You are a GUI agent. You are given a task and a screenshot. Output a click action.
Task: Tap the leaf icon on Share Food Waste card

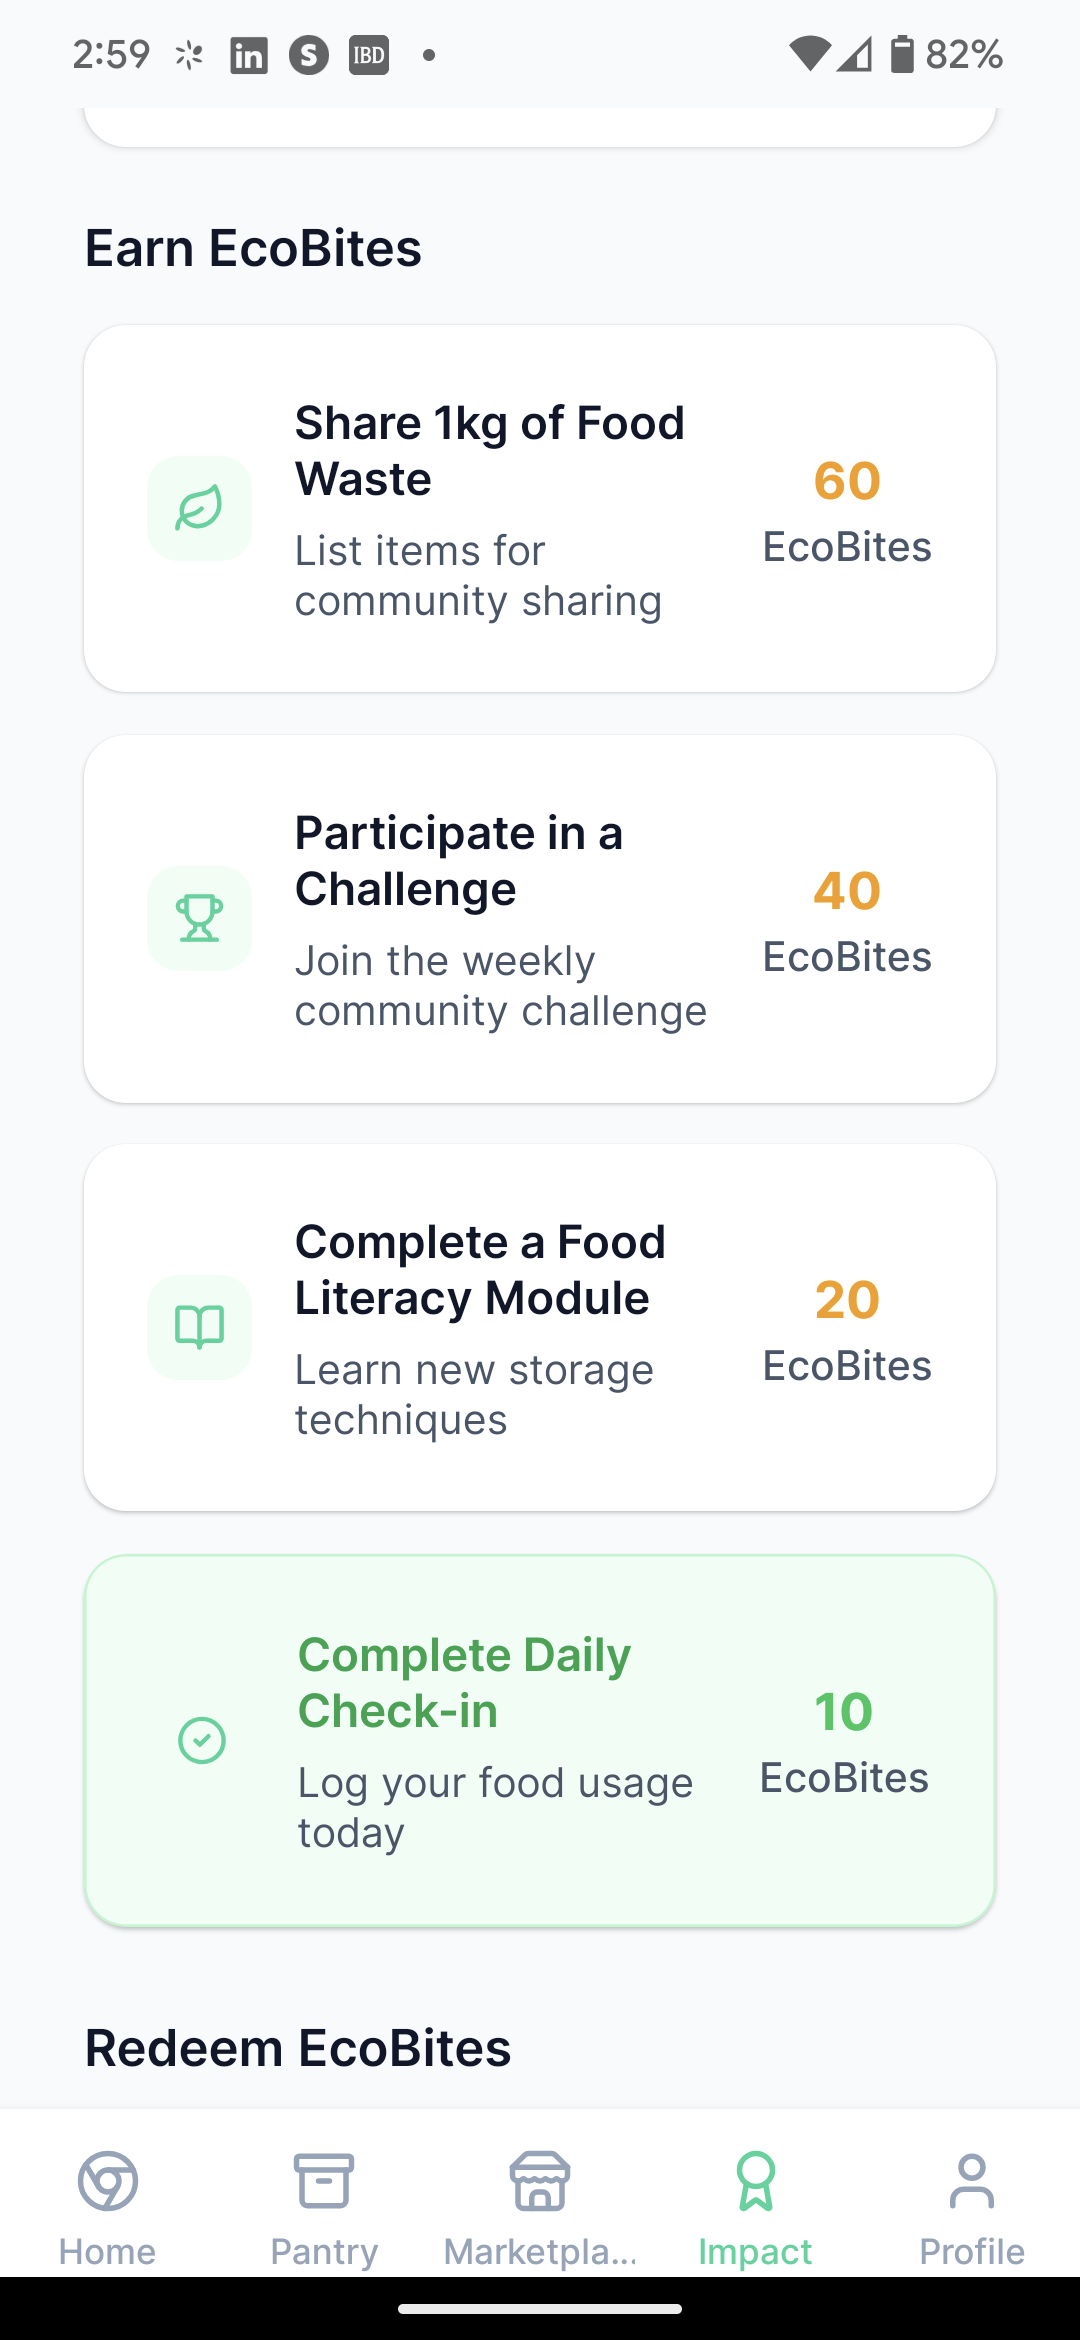pos(199,508)
